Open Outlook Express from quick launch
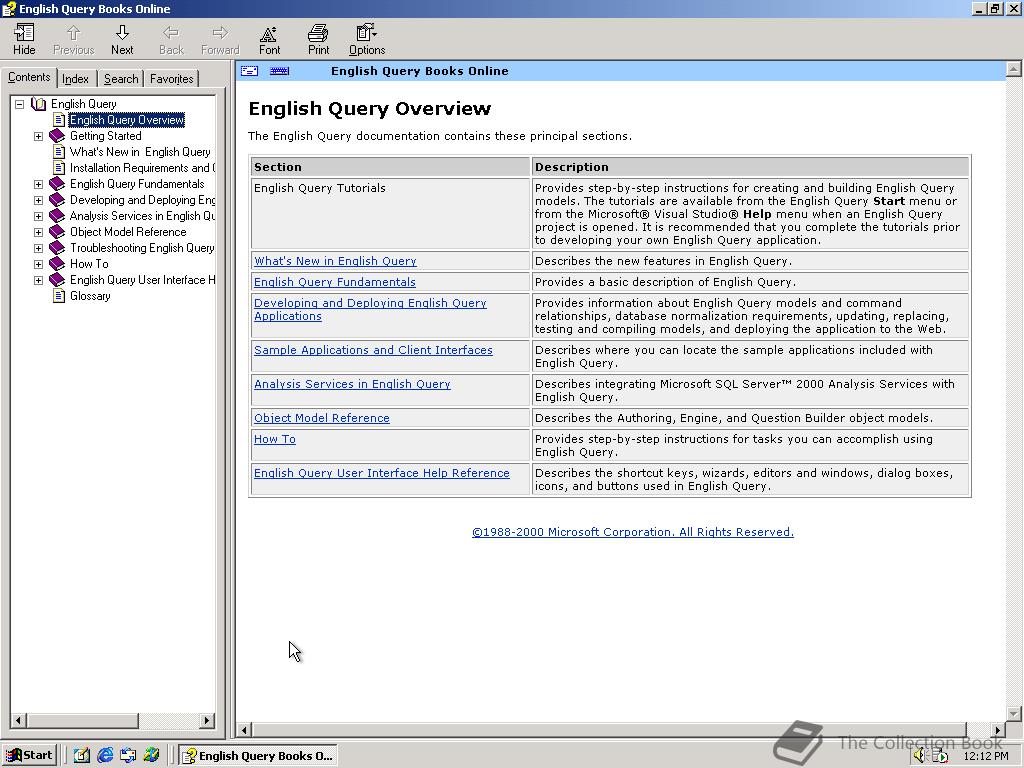1024x768 pixels. (128, 755)
